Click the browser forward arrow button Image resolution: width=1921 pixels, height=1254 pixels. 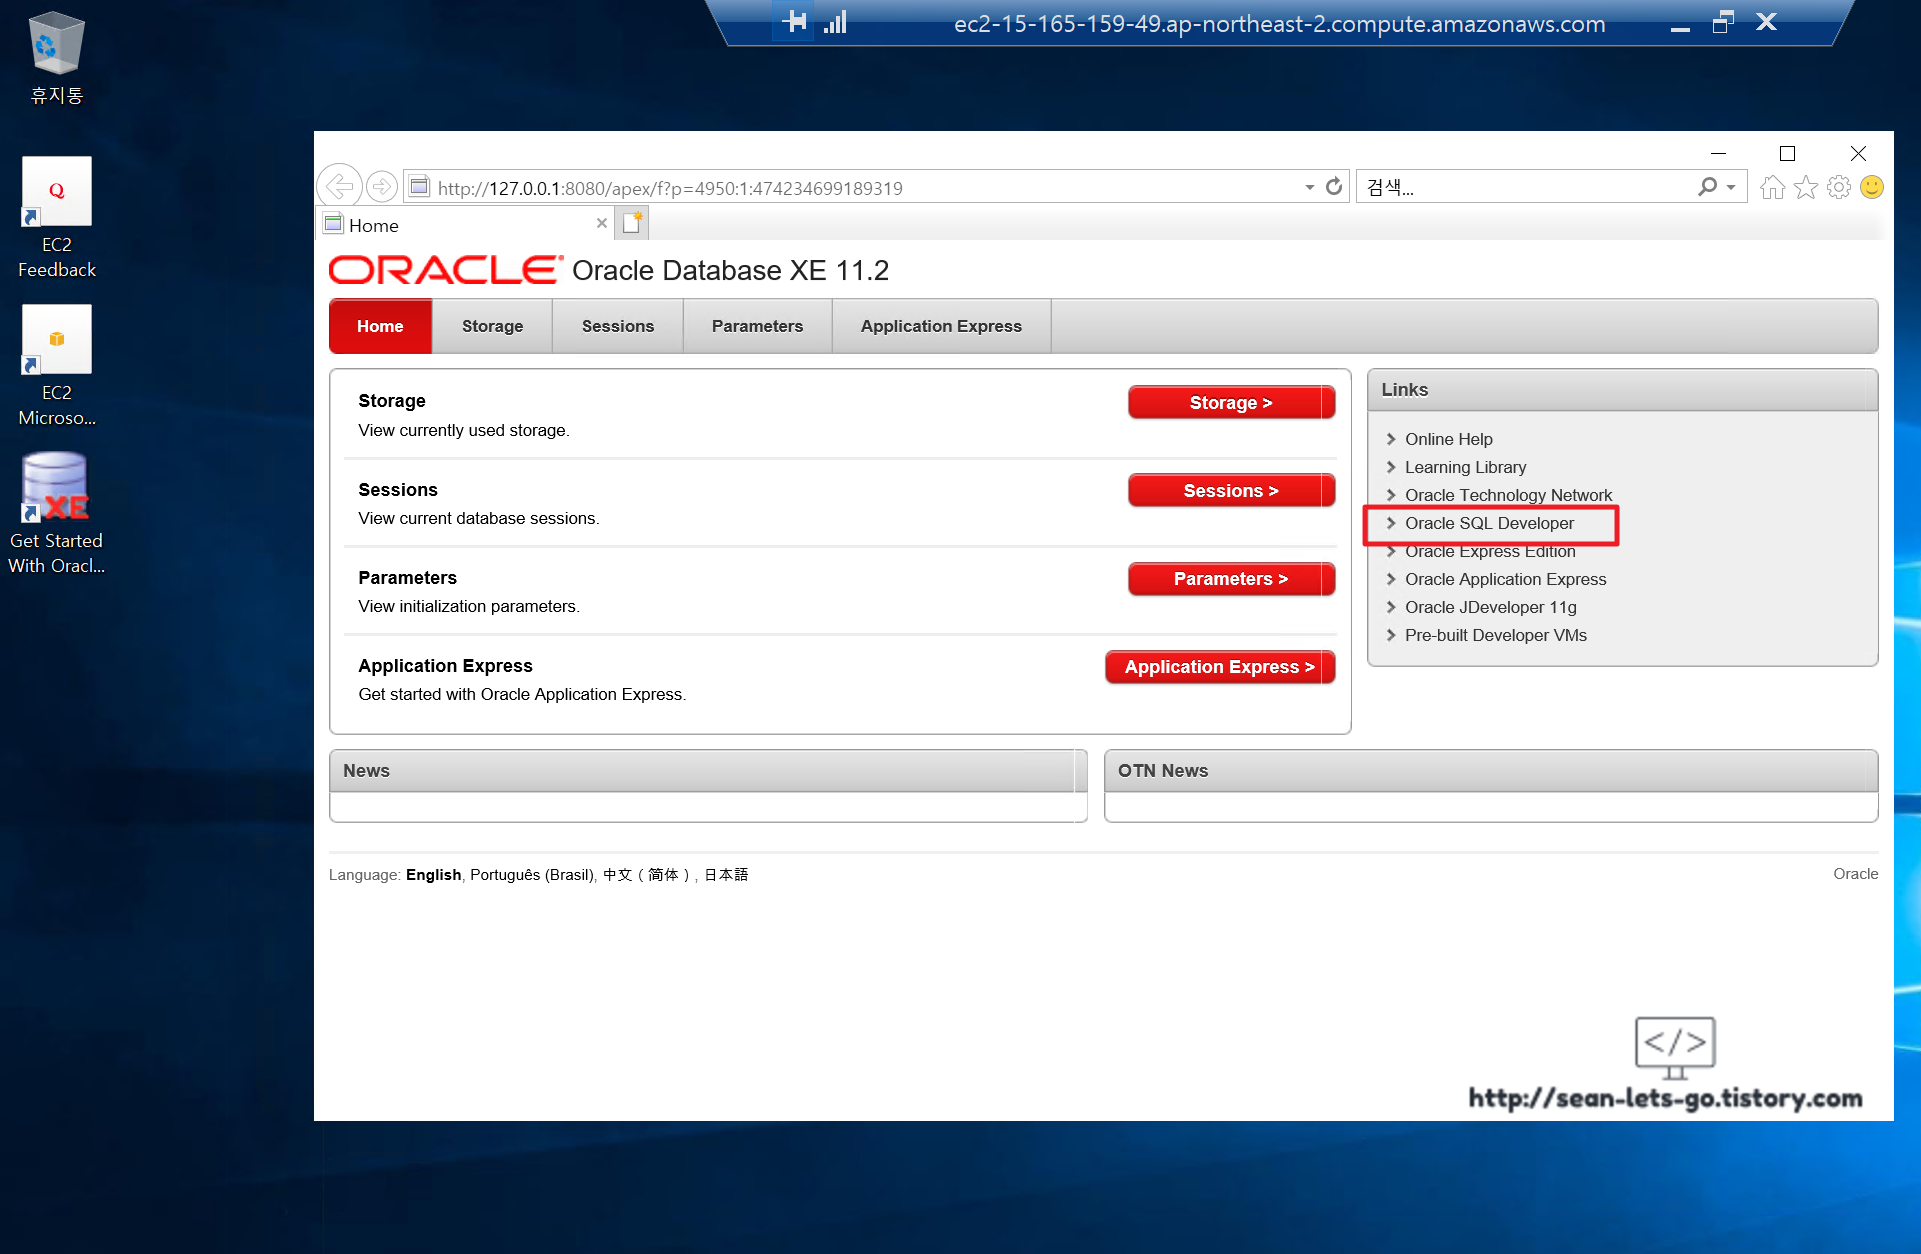[381, 187]
